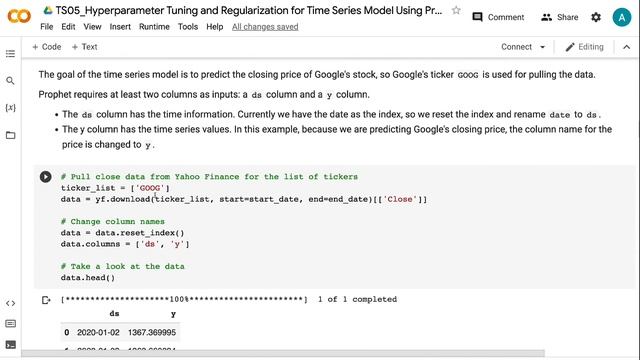Share the notebook
Viewport: 640px width, 360px height.
pos(560,17)
